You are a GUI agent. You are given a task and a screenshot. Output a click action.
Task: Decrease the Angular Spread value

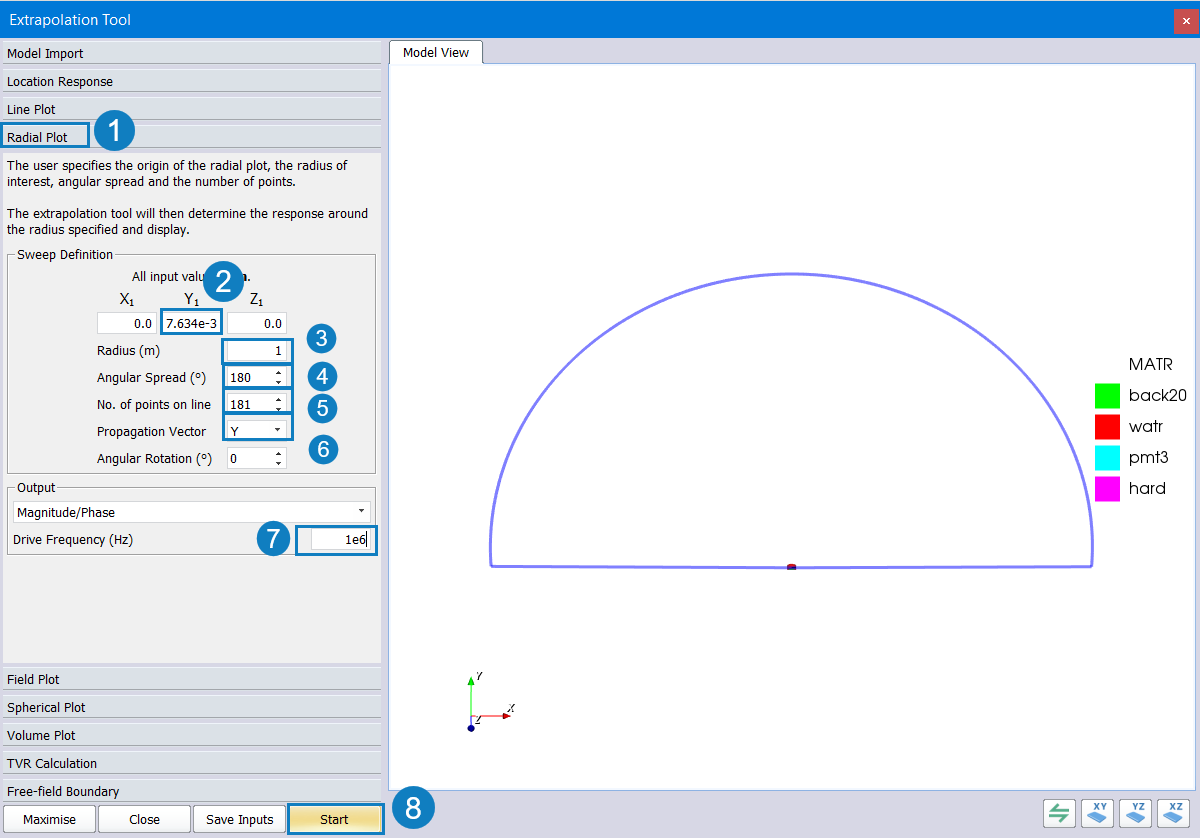click(x=278, y=383)
